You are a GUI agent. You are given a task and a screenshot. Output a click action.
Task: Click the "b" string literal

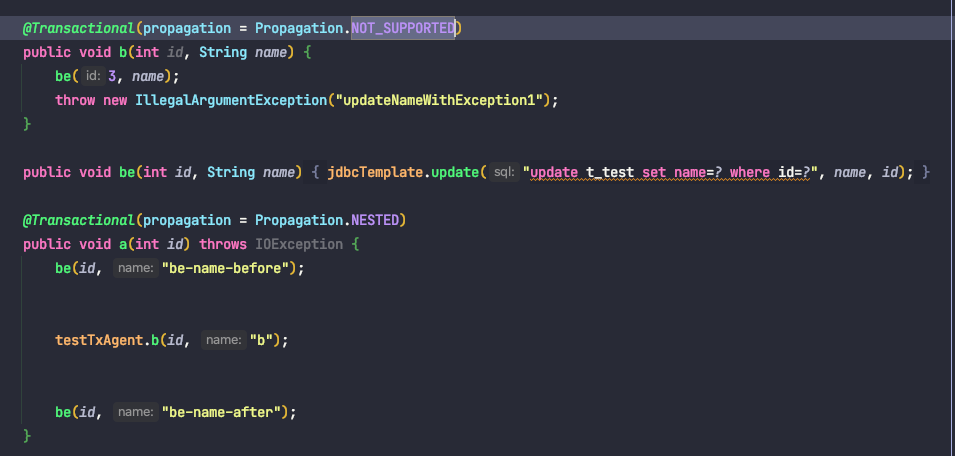[x=261, y=340]
